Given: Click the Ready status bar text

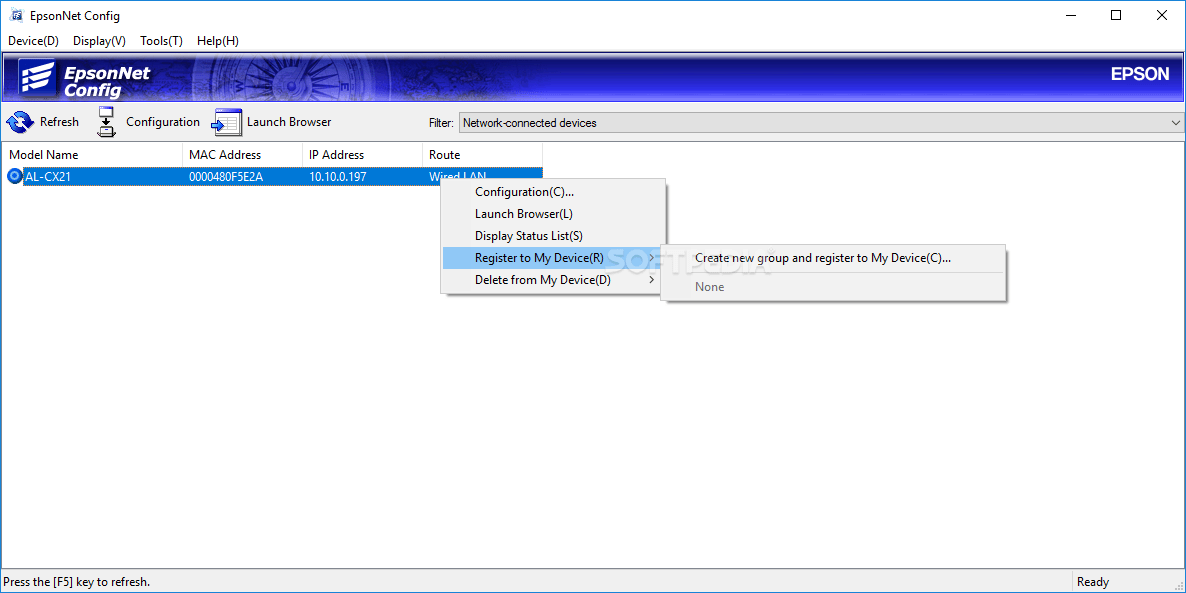Looking at the screenshot, I should click(x=1093, y=582).
